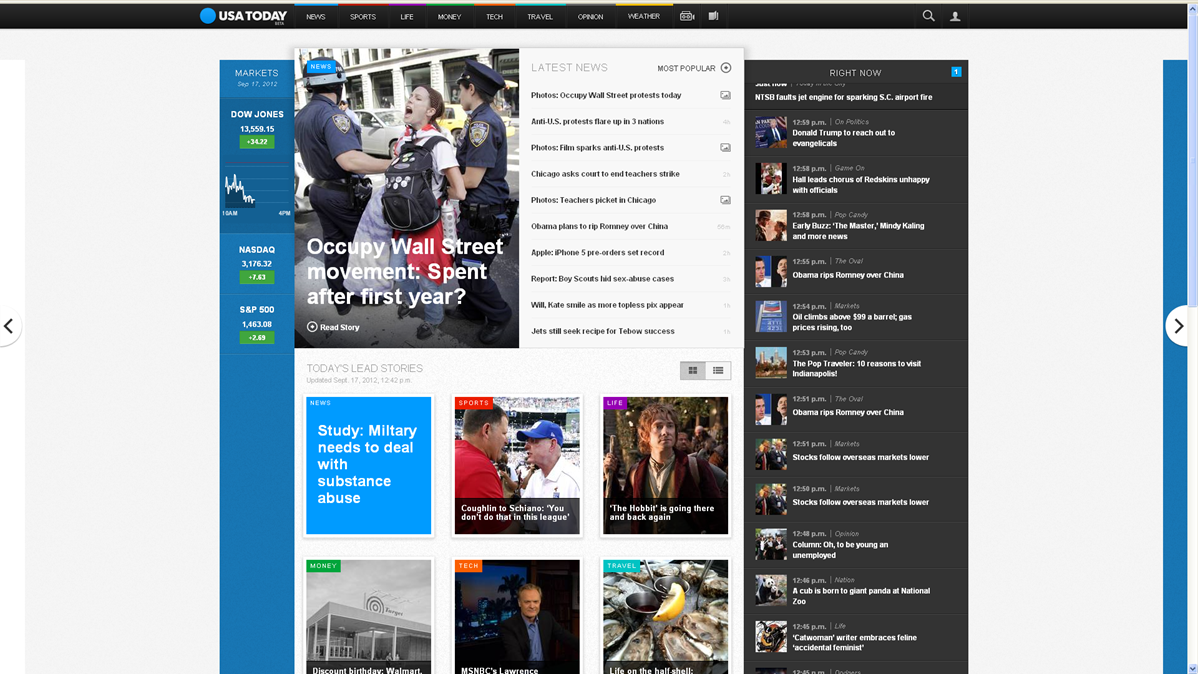Click the newspaper icon beside the video icon
This screenshot has height=674, width=1198.
pyautogui.click(x=713, y=16)
